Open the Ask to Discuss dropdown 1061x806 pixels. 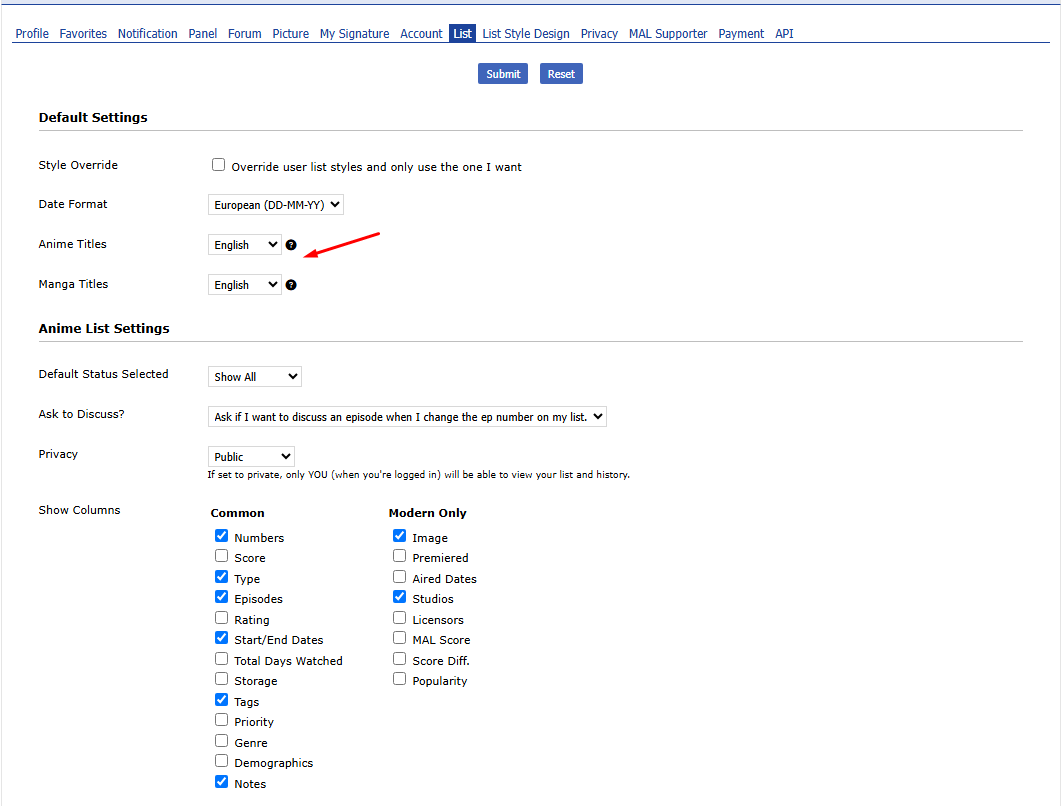click(407, 417)
